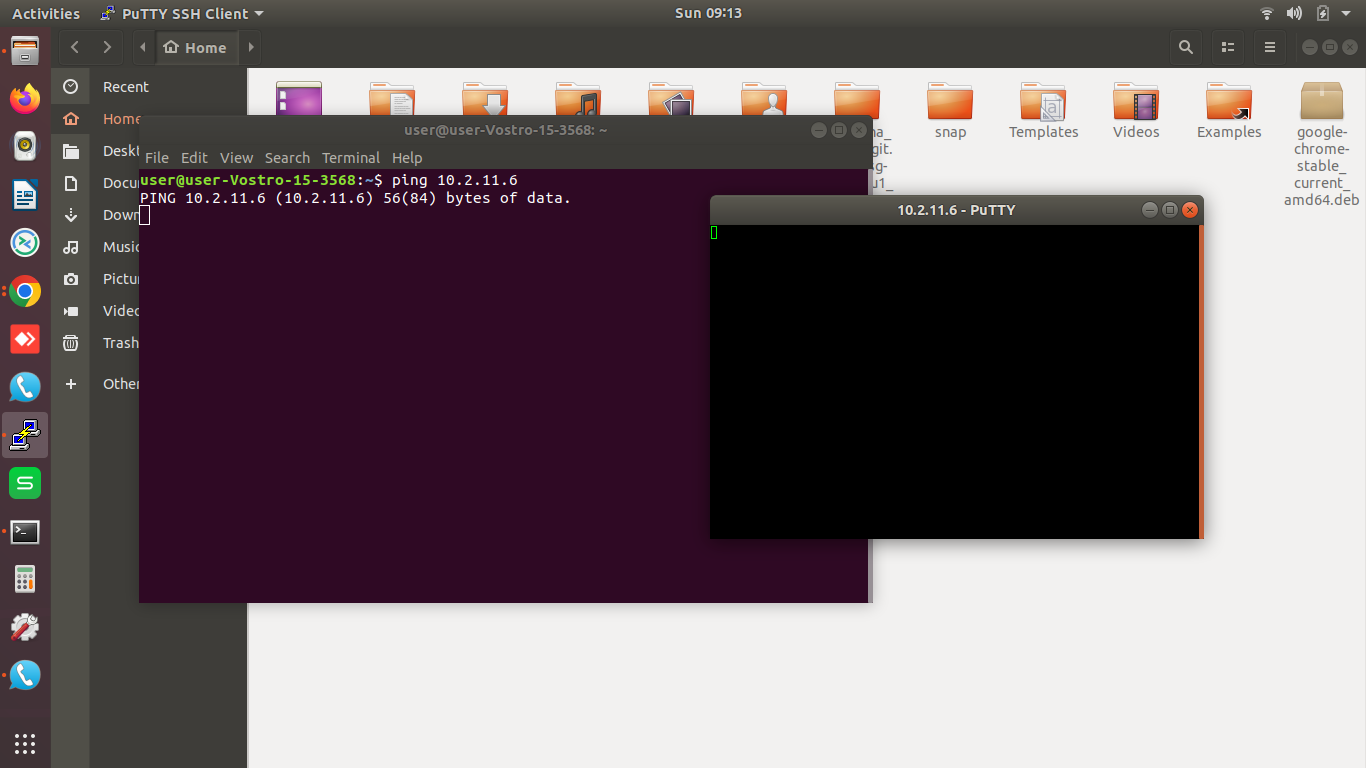
Task: Open the green S spreadsheet app in dock
Action: point(25,483)
